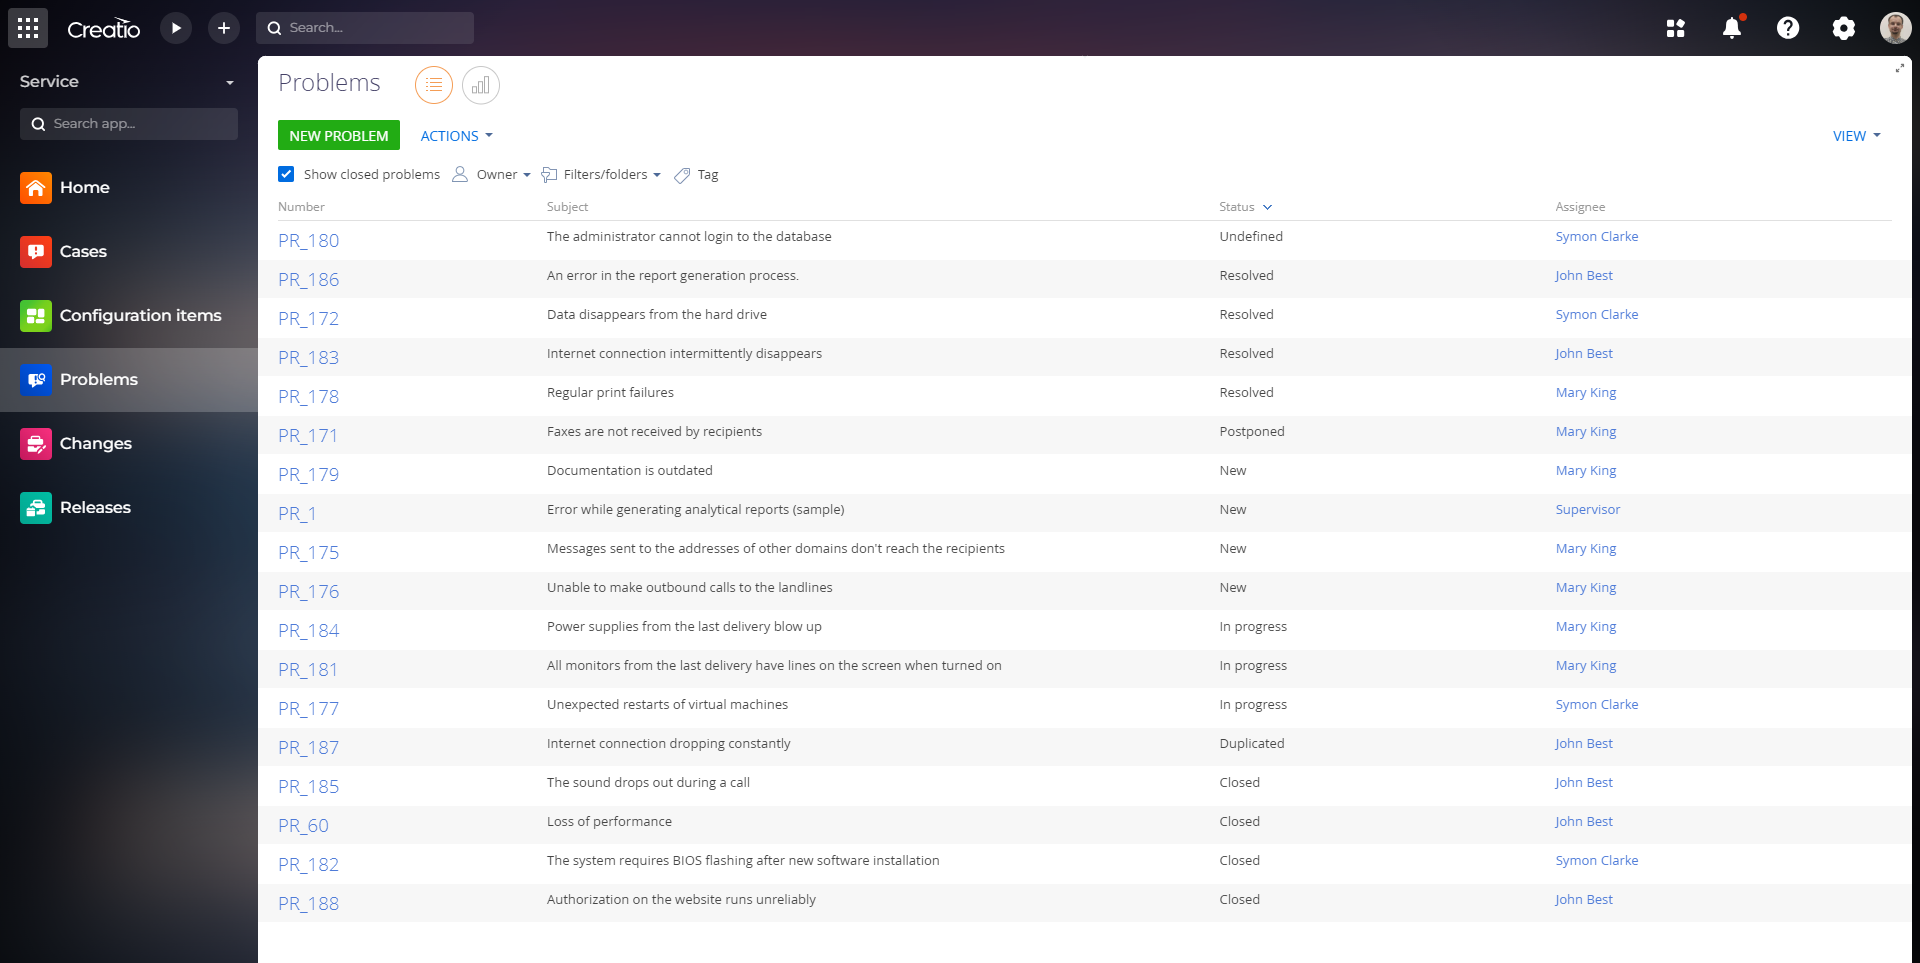1920x963 pixels.
Task: Select subject 'Regular print failures'
Action: (x=610, y=393)
